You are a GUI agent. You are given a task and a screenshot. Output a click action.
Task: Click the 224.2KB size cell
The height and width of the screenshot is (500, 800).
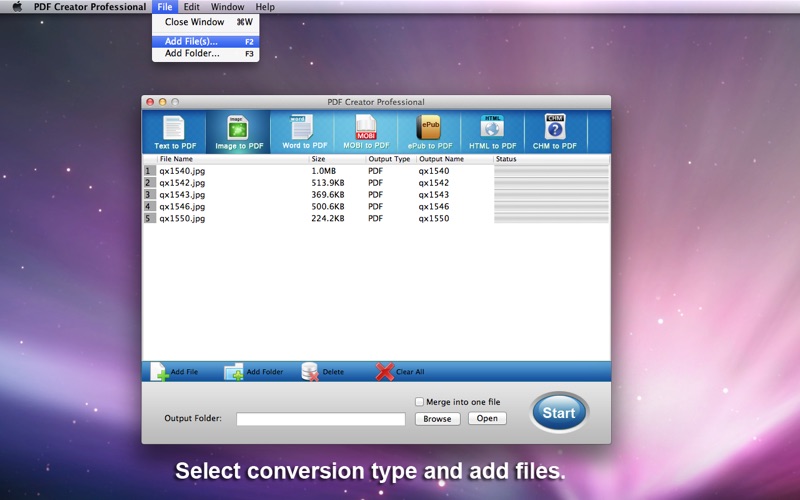coord(328,218)
